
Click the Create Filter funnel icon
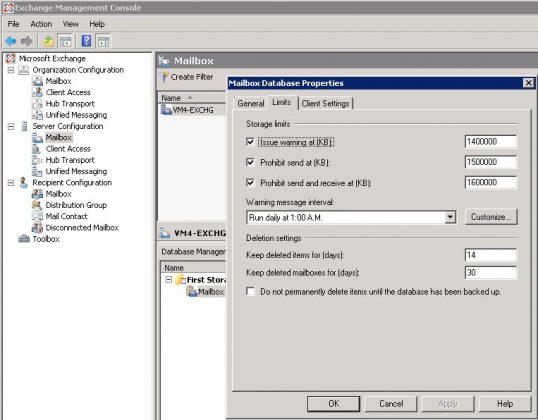[165, 77]
